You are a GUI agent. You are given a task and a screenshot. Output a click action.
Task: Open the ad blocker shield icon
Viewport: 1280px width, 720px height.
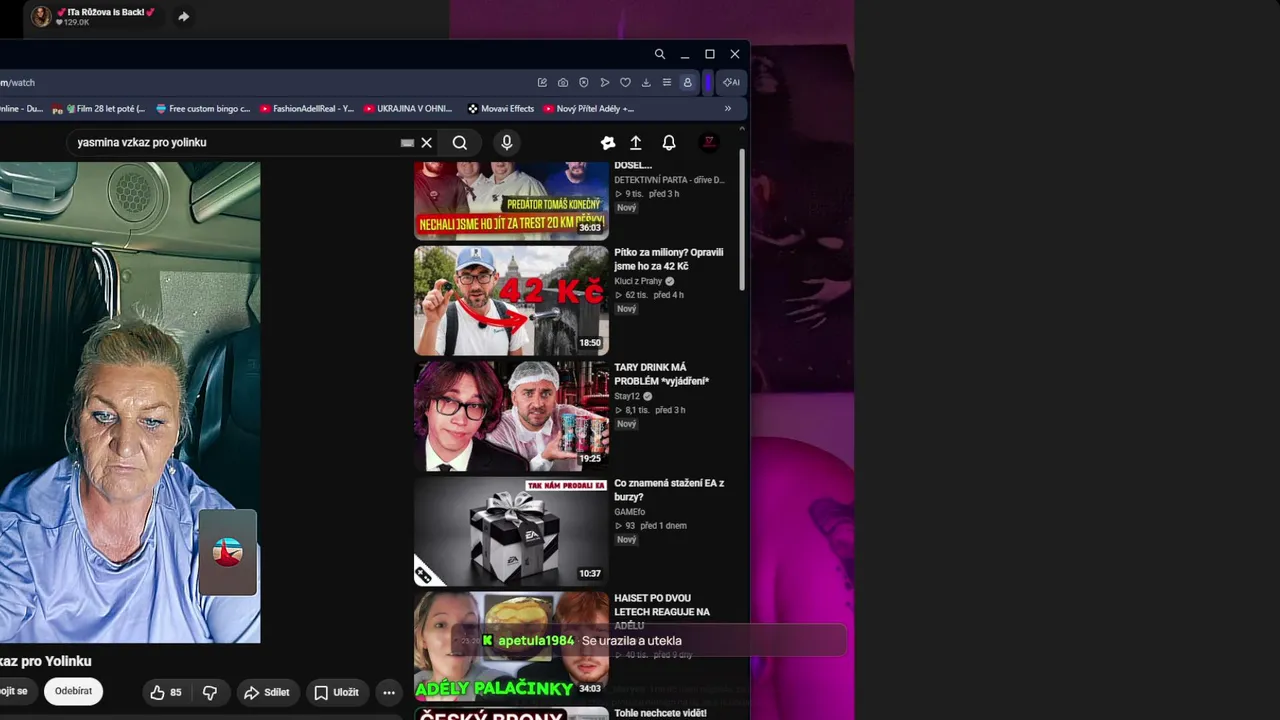pos(584,83)
